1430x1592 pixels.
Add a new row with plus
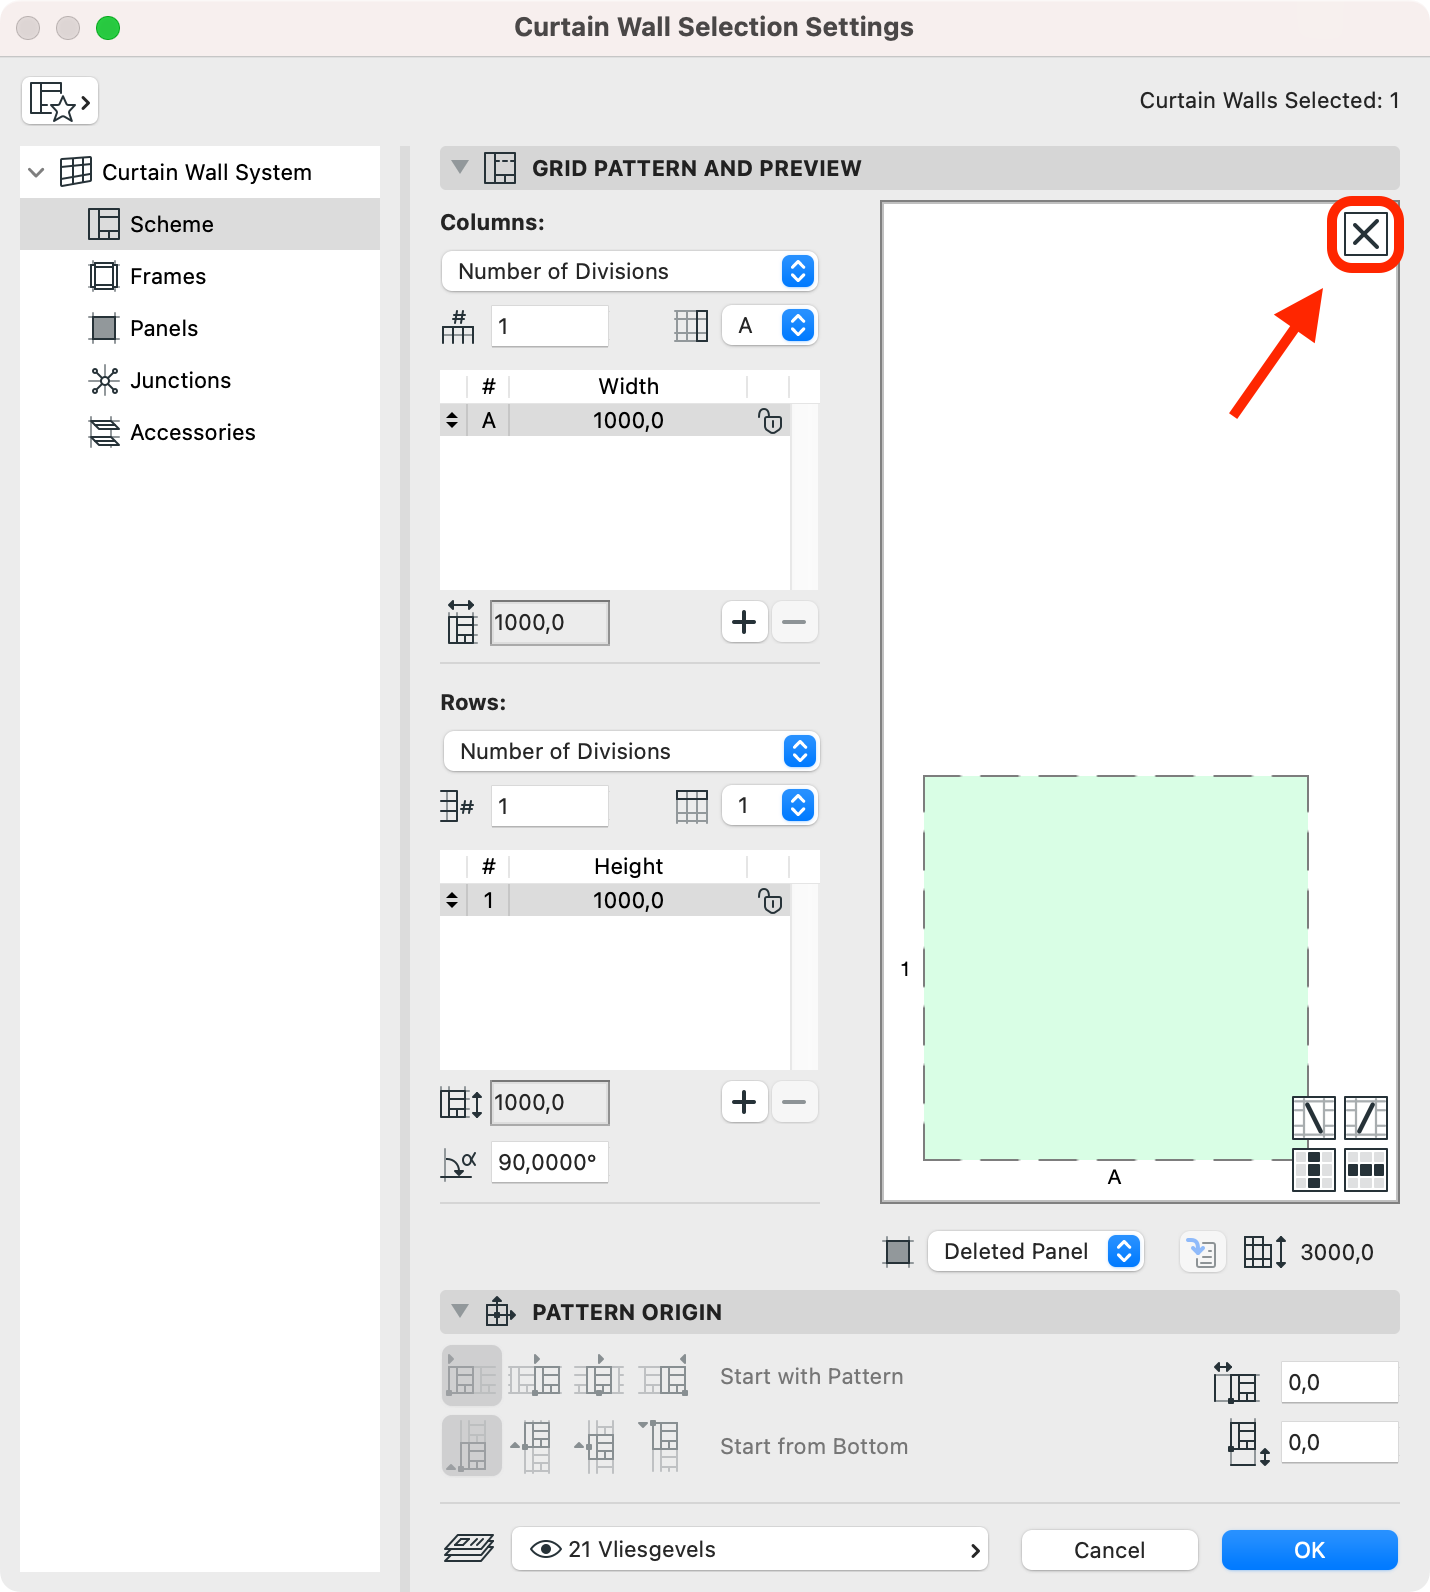(x=744, y=1102)
